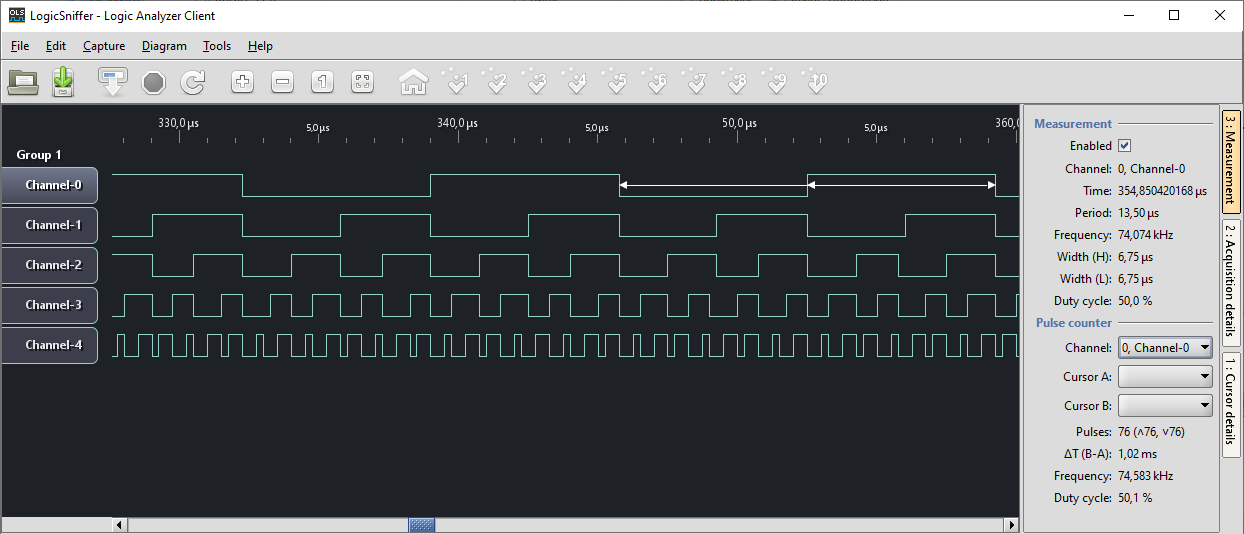This screenshot has width=1244, height=534.
Task: Jump to cursor 1 toolbar icon
Action: click(456, 82)
